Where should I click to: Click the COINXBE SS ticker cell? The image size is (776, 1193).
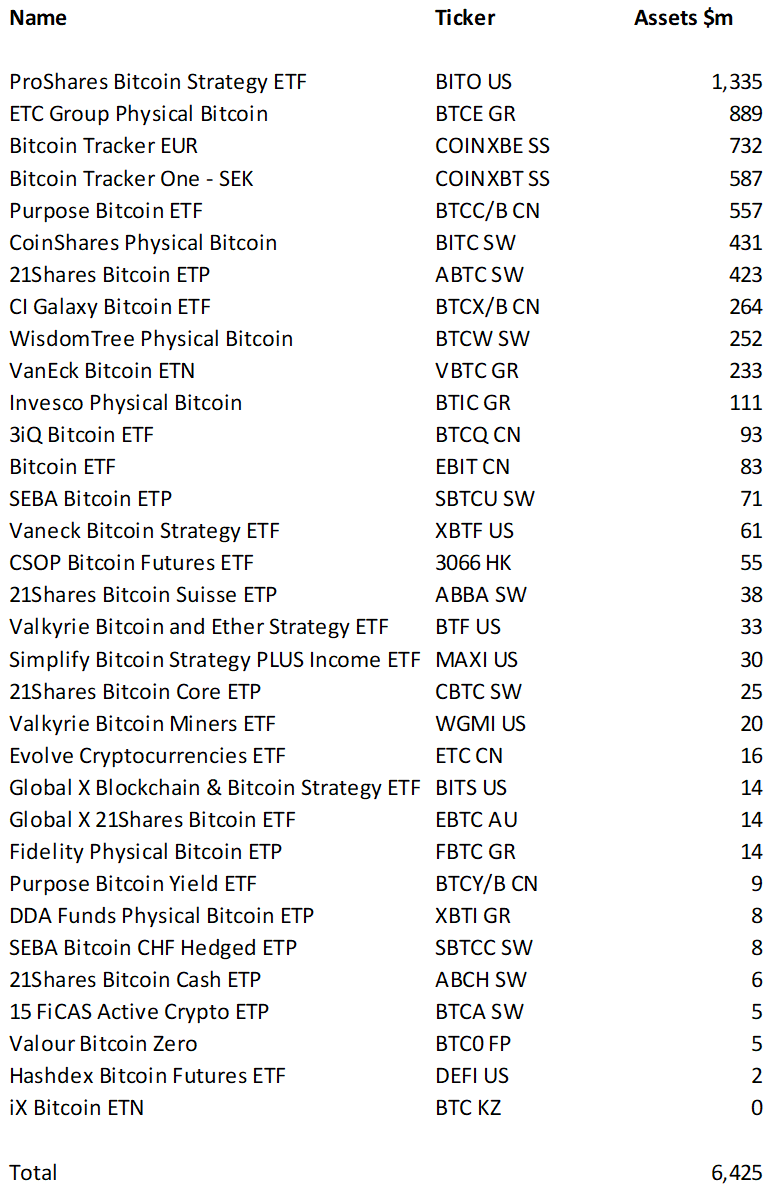492,145
